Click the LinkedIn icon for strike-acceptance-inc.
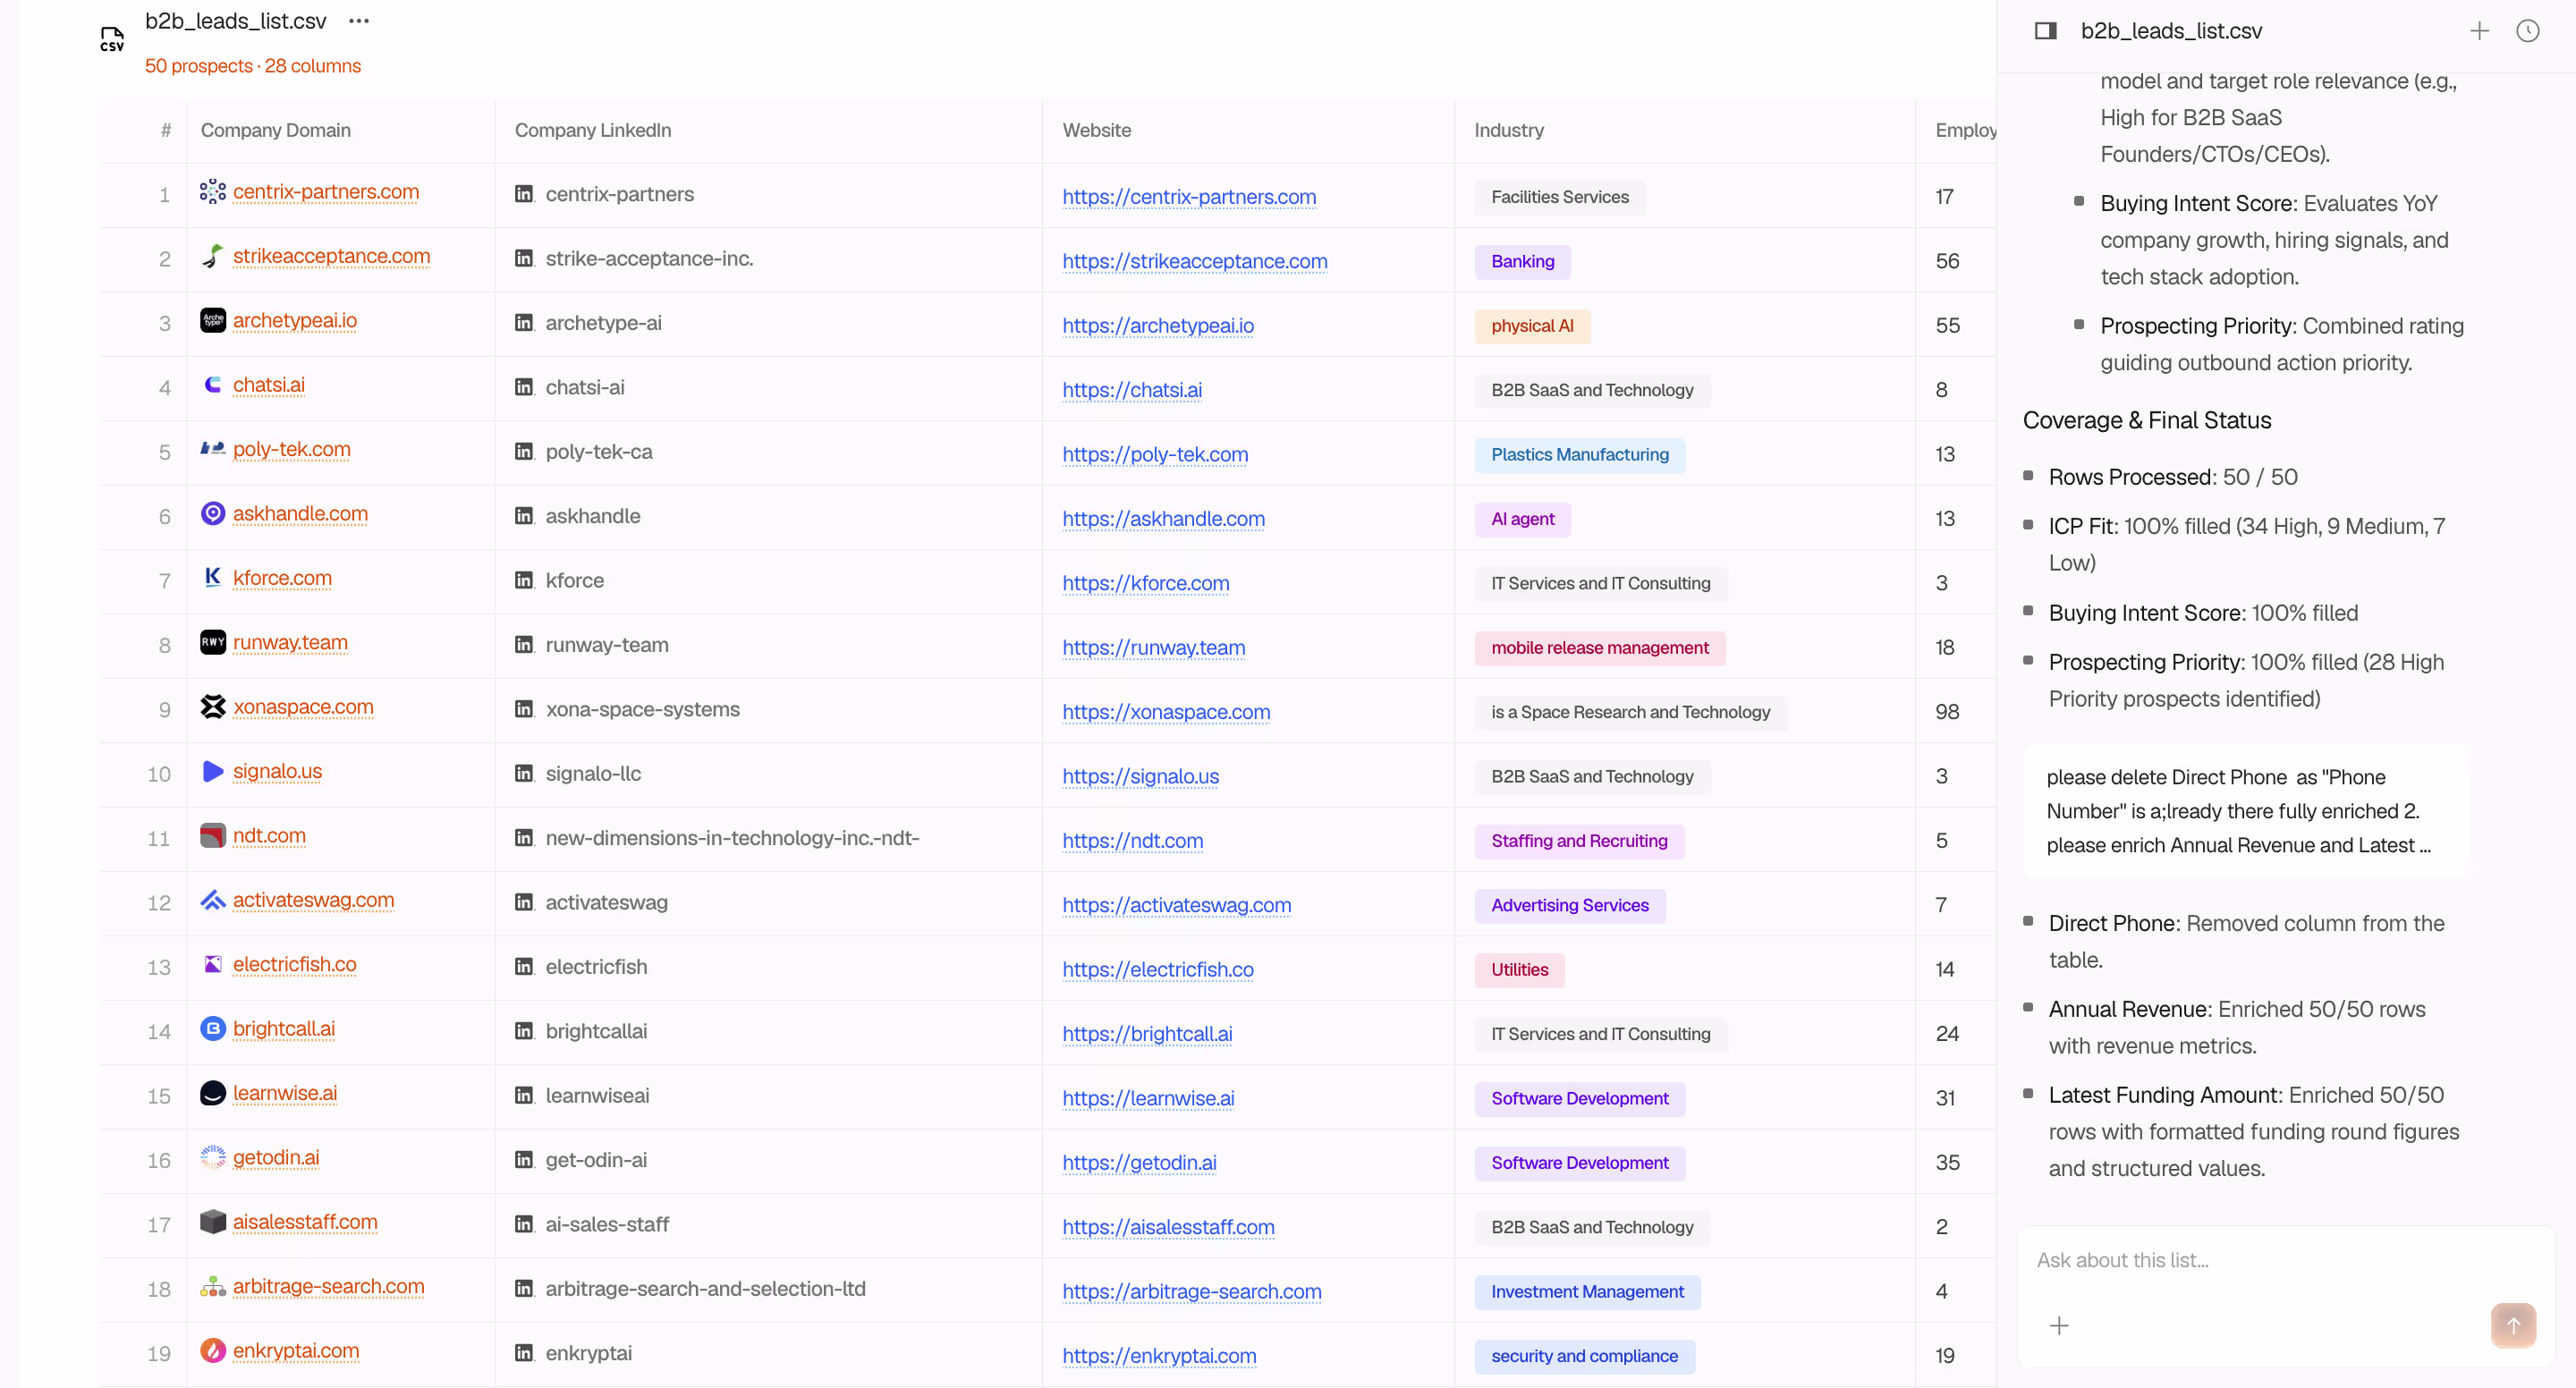The image size is (2576, 1388). click(524, 258)
